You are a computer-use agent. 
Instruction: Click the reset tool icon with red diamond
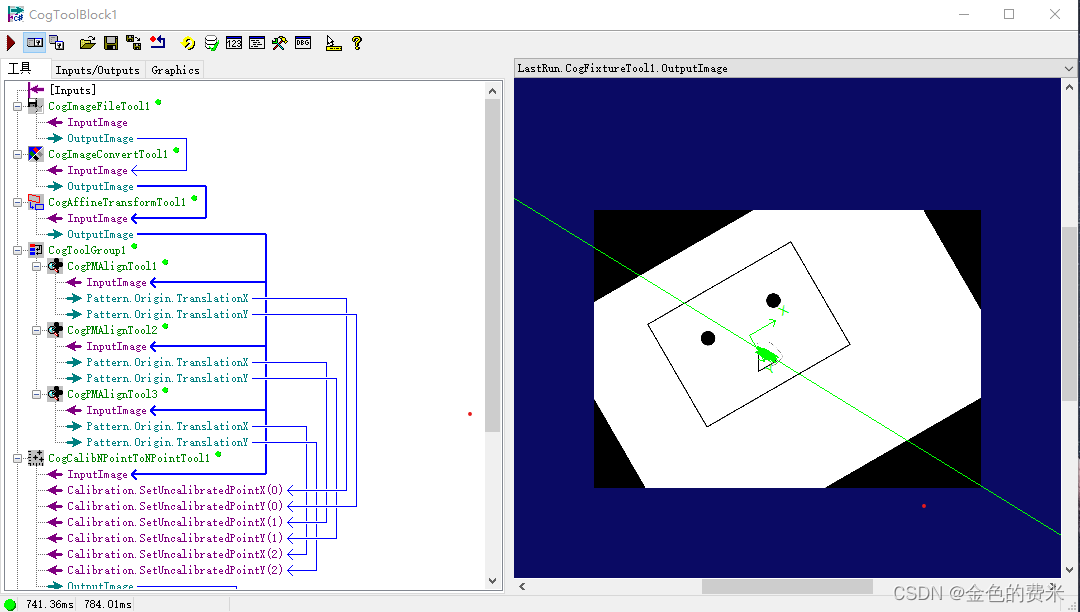[158, 43]
